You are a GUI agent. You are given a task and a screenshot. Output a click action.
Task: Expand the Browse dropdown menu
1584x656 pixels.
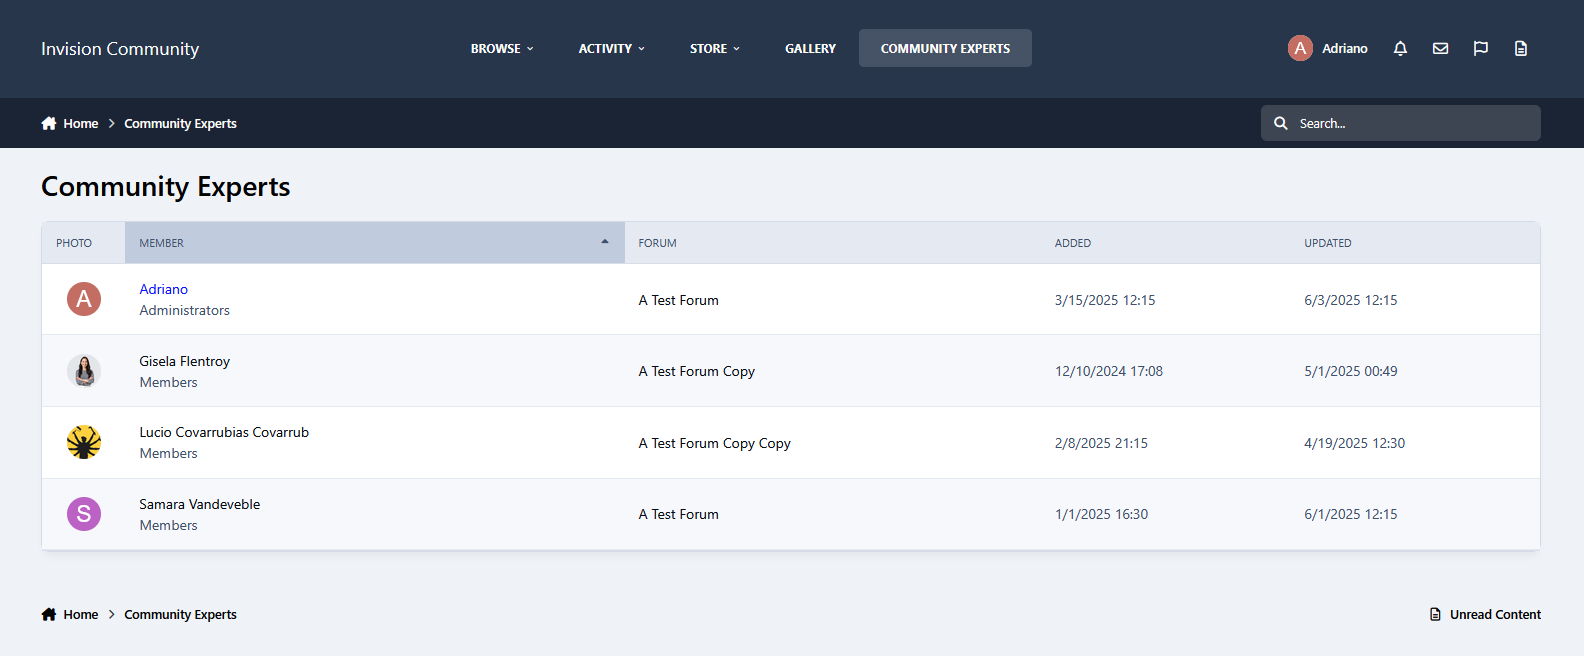502,48
